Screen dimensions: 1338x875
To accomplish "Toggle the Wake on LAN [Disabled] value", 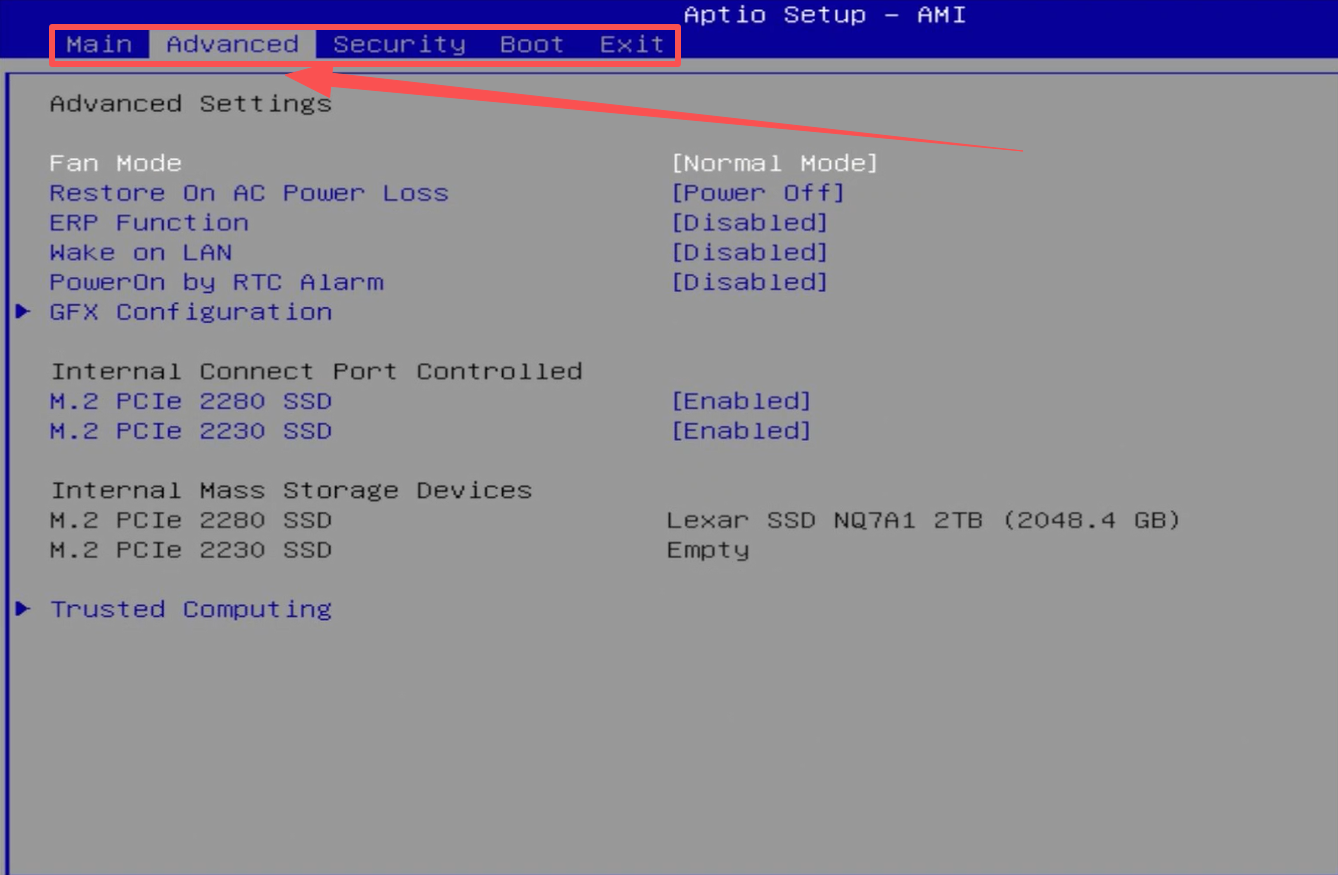I will pos(749,253).
